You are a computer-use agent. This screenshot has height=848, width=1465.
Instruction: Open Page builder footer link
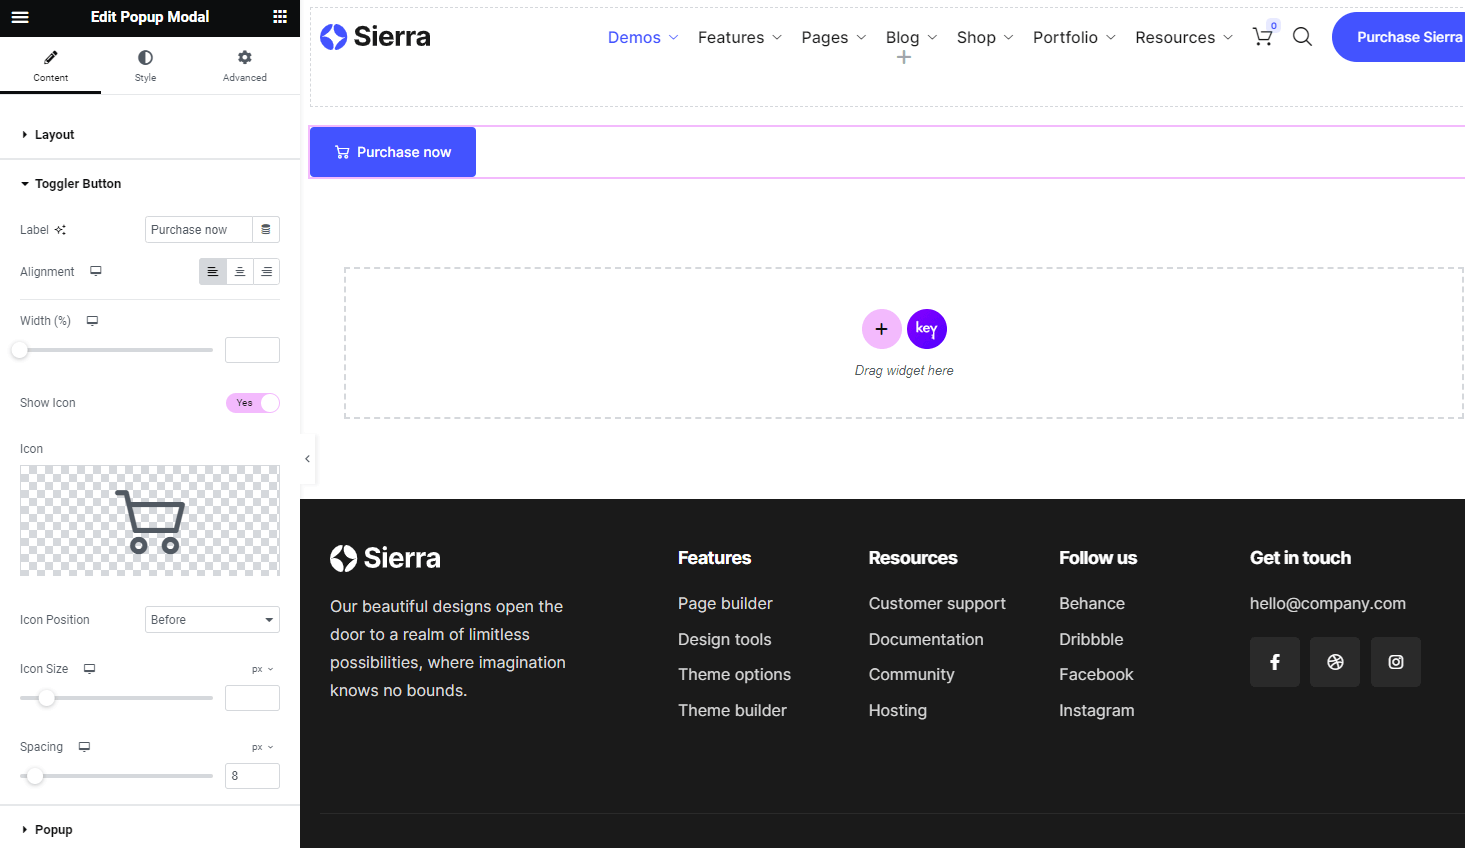click(x=725, y=604)
